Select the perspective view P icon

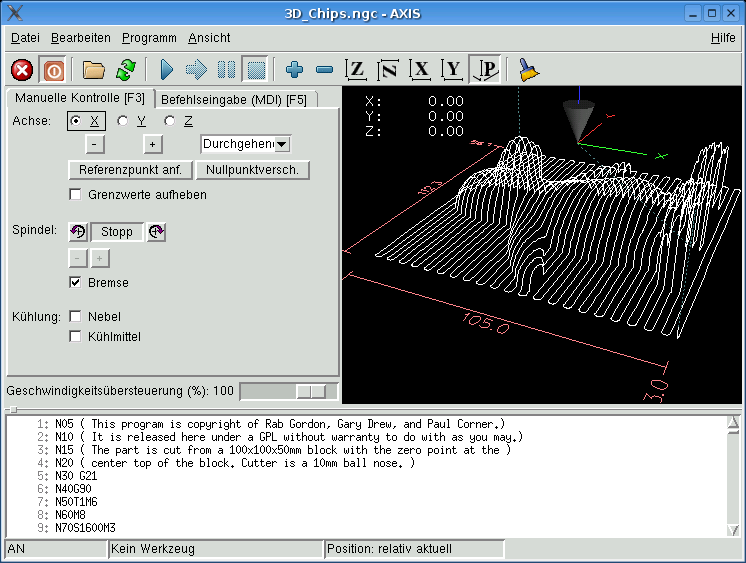coord(485,70)
